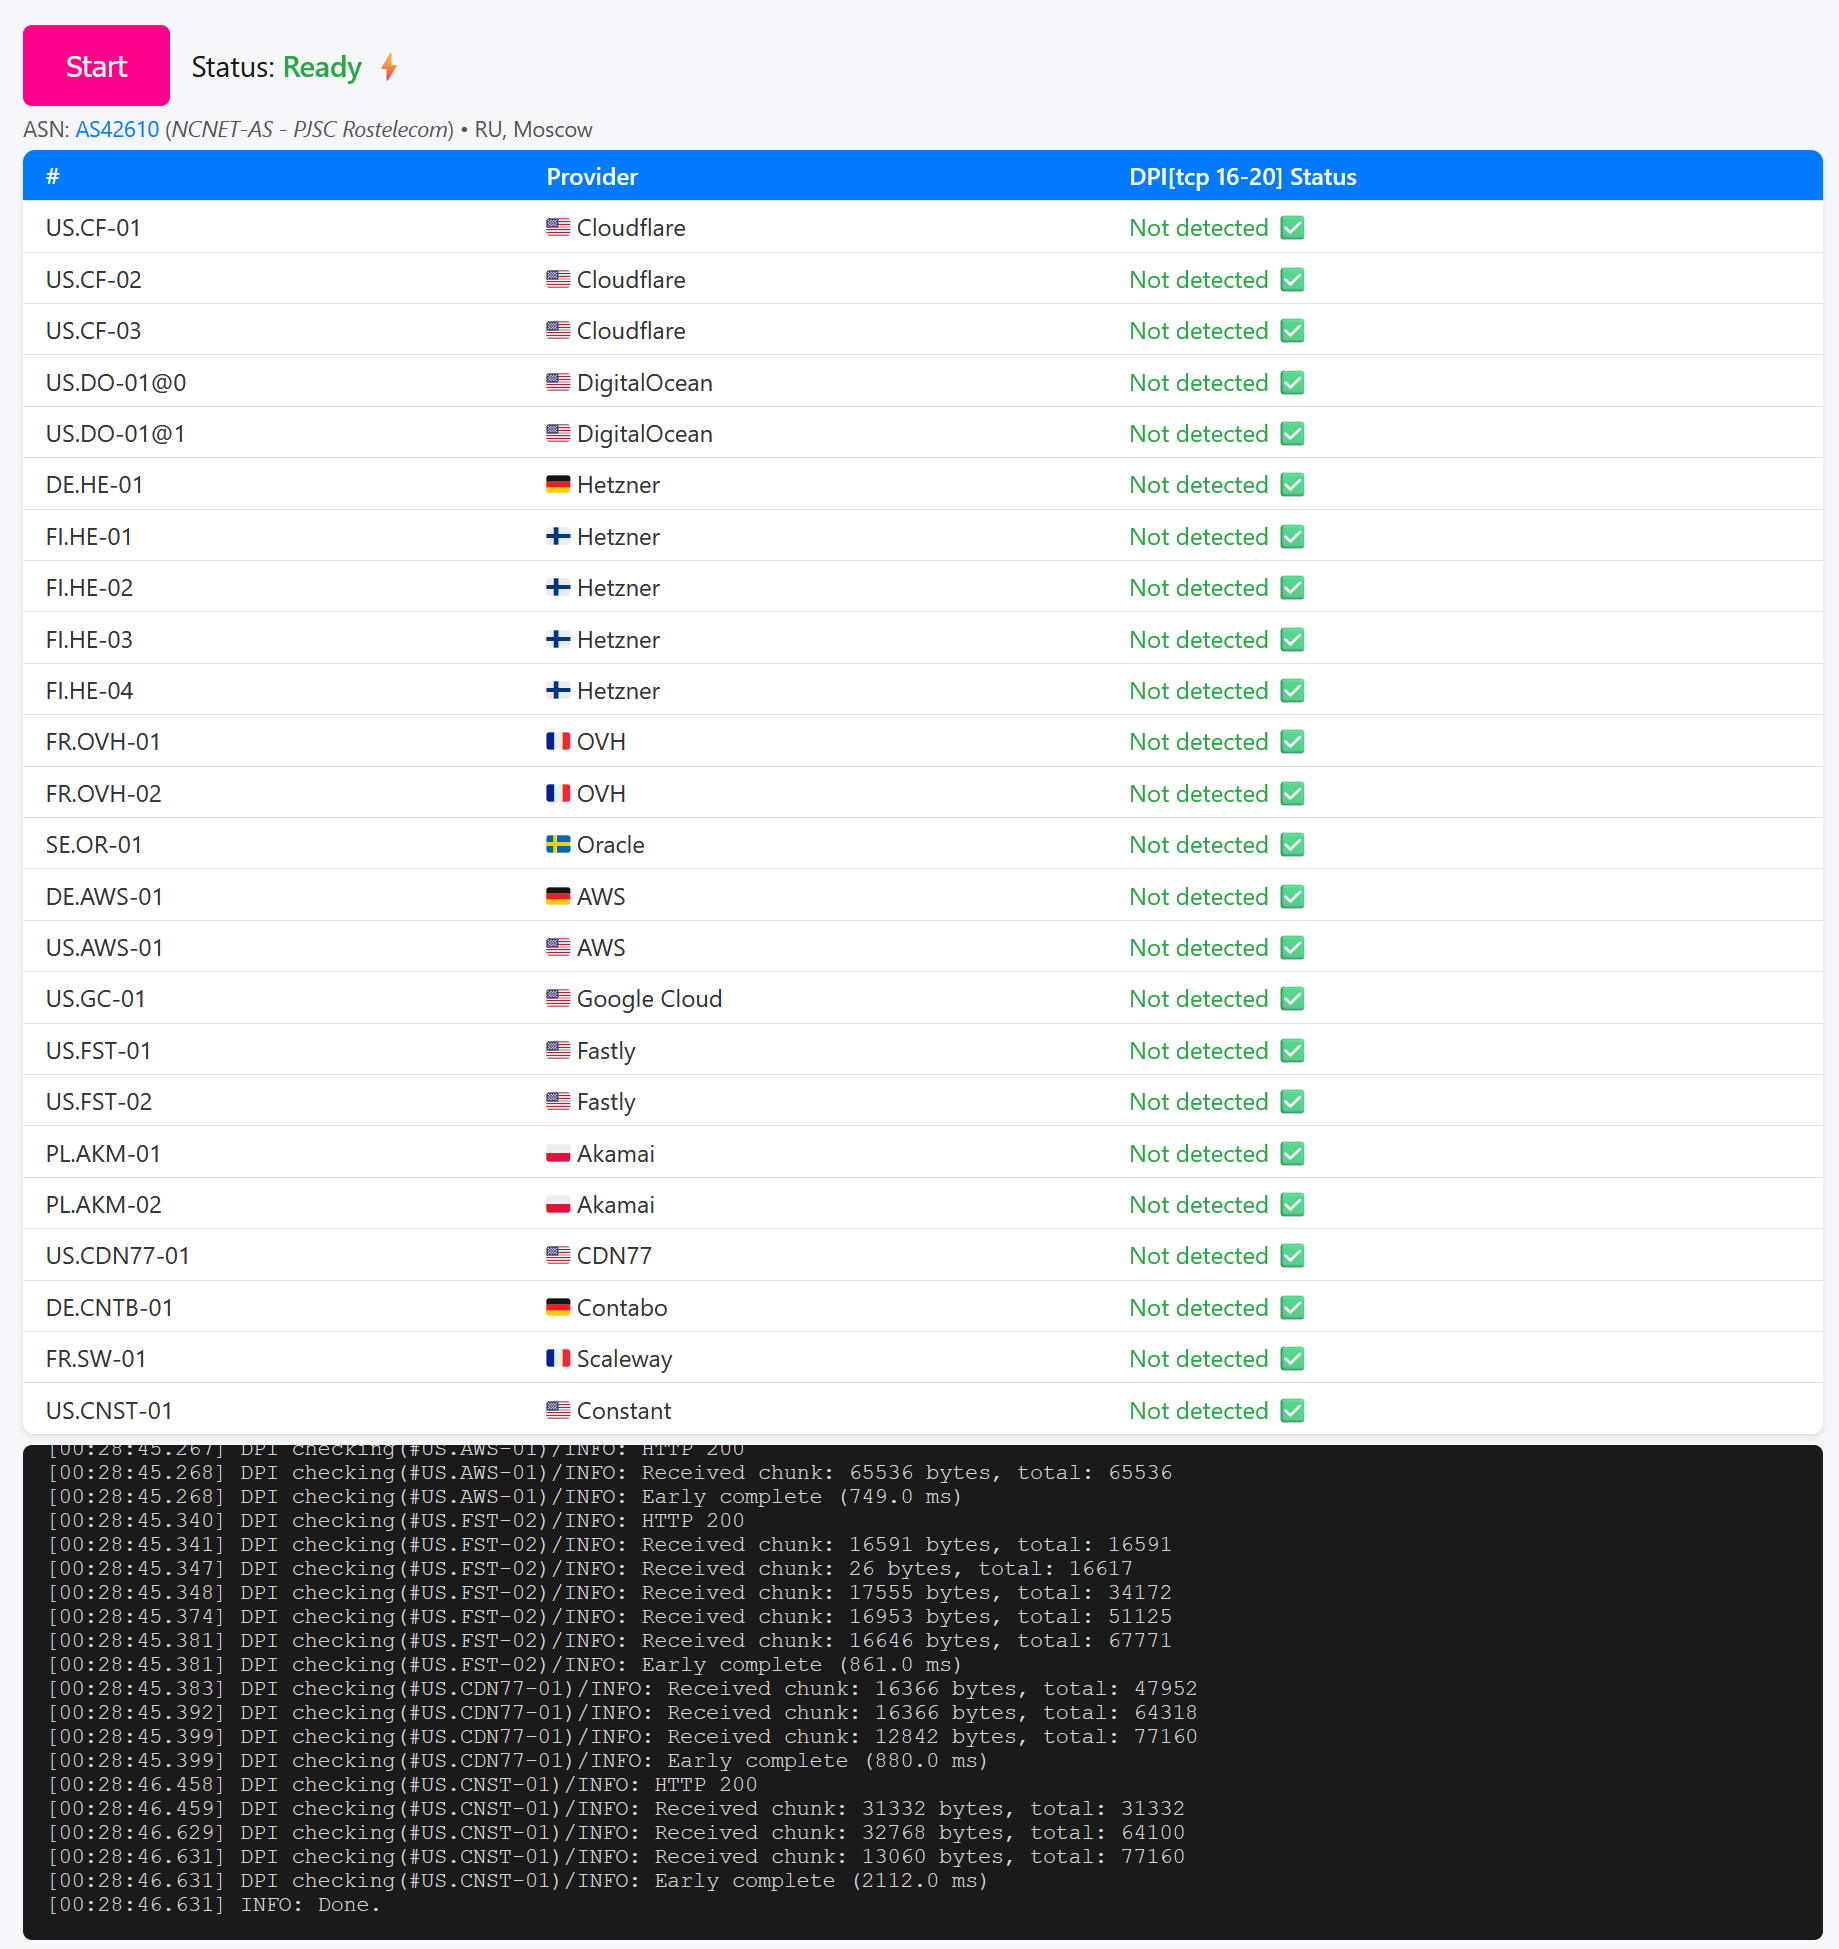Click the US flag beside Google Cloud
The height and width of the screenshot is (1949, 1839).
tap(558, 998)
